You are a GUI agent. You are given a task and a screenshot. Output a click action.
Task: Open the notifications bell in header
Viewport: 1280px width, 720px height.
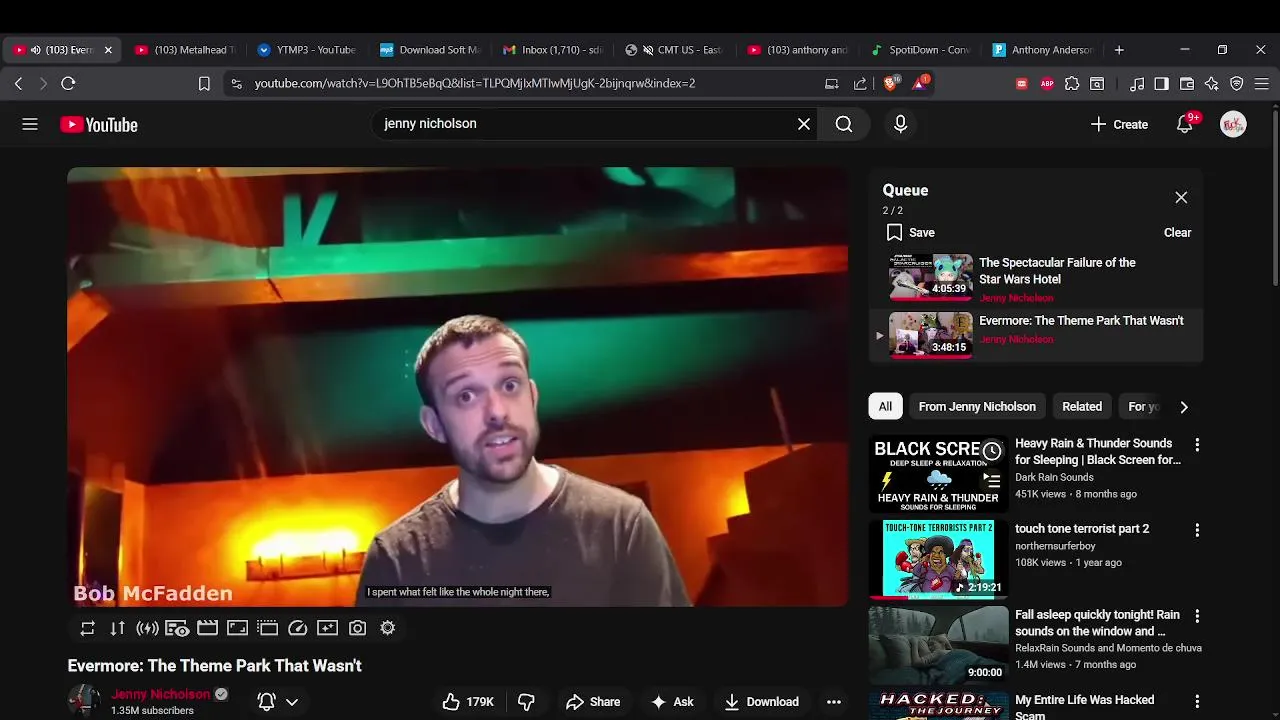[x=1185, y=124]
